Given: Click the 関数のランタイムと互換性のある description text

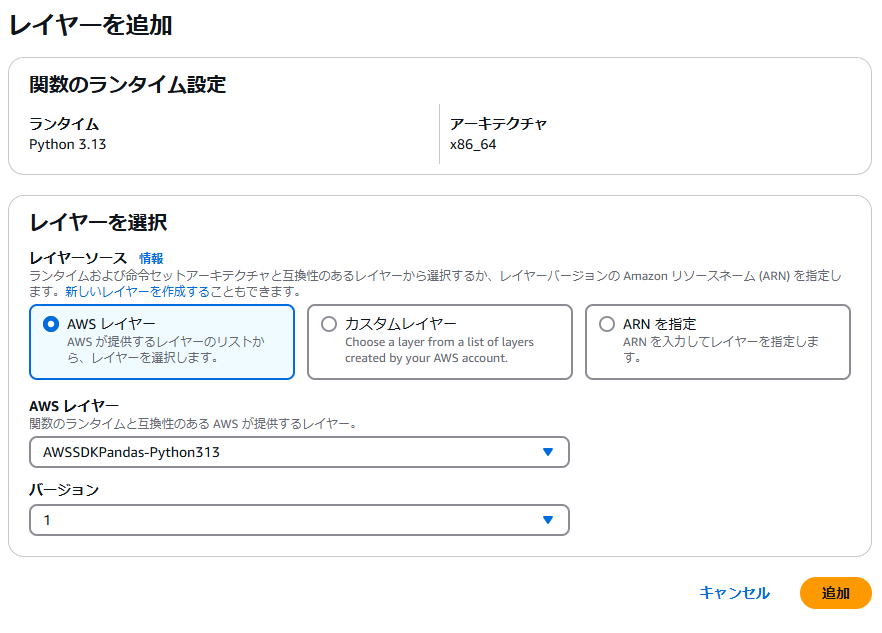Looking at the screenshot, I should [x=195, y=424].
